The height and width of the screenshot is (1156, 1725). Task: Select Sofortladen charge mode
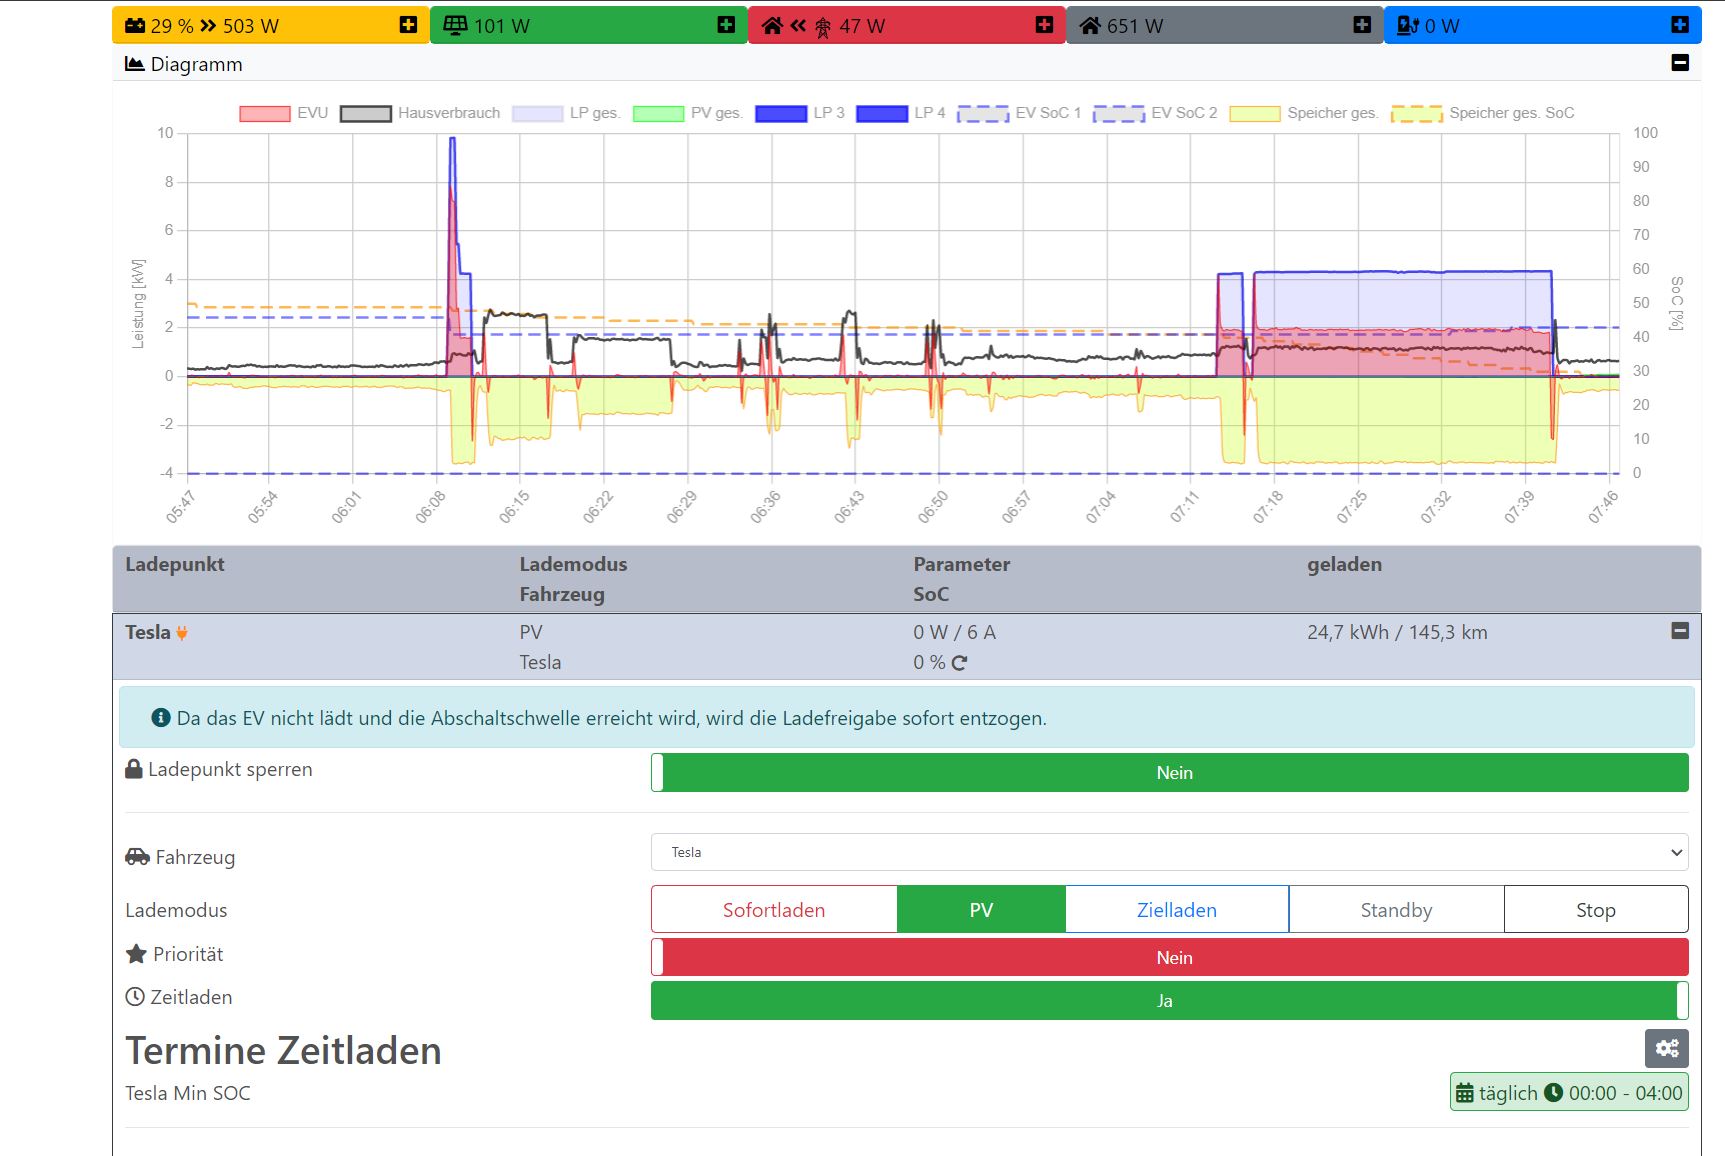tap(774, 910)
